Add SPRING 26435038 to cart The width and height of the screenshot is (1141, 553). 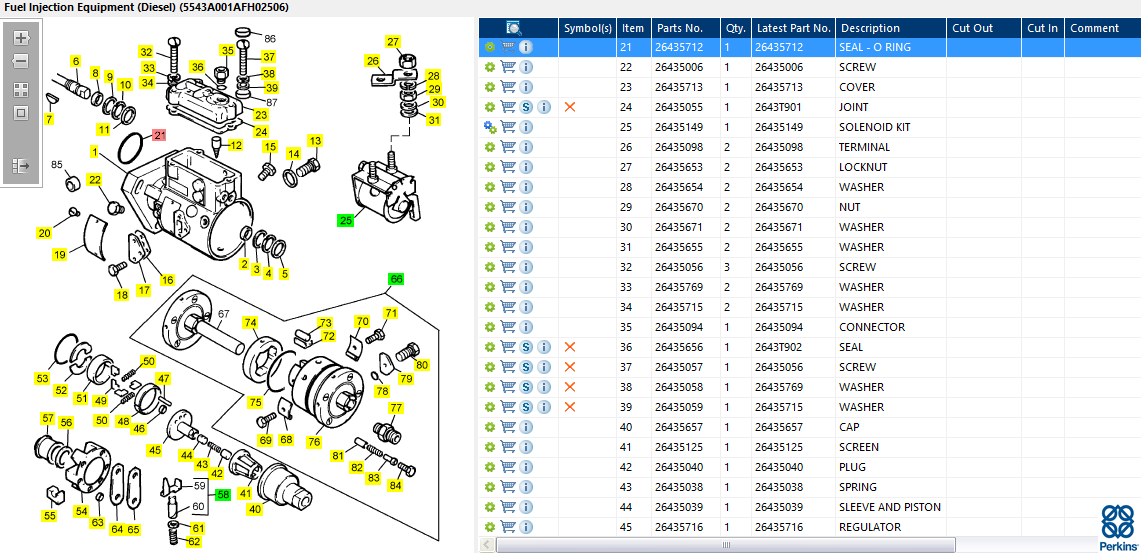pos(508,488)
